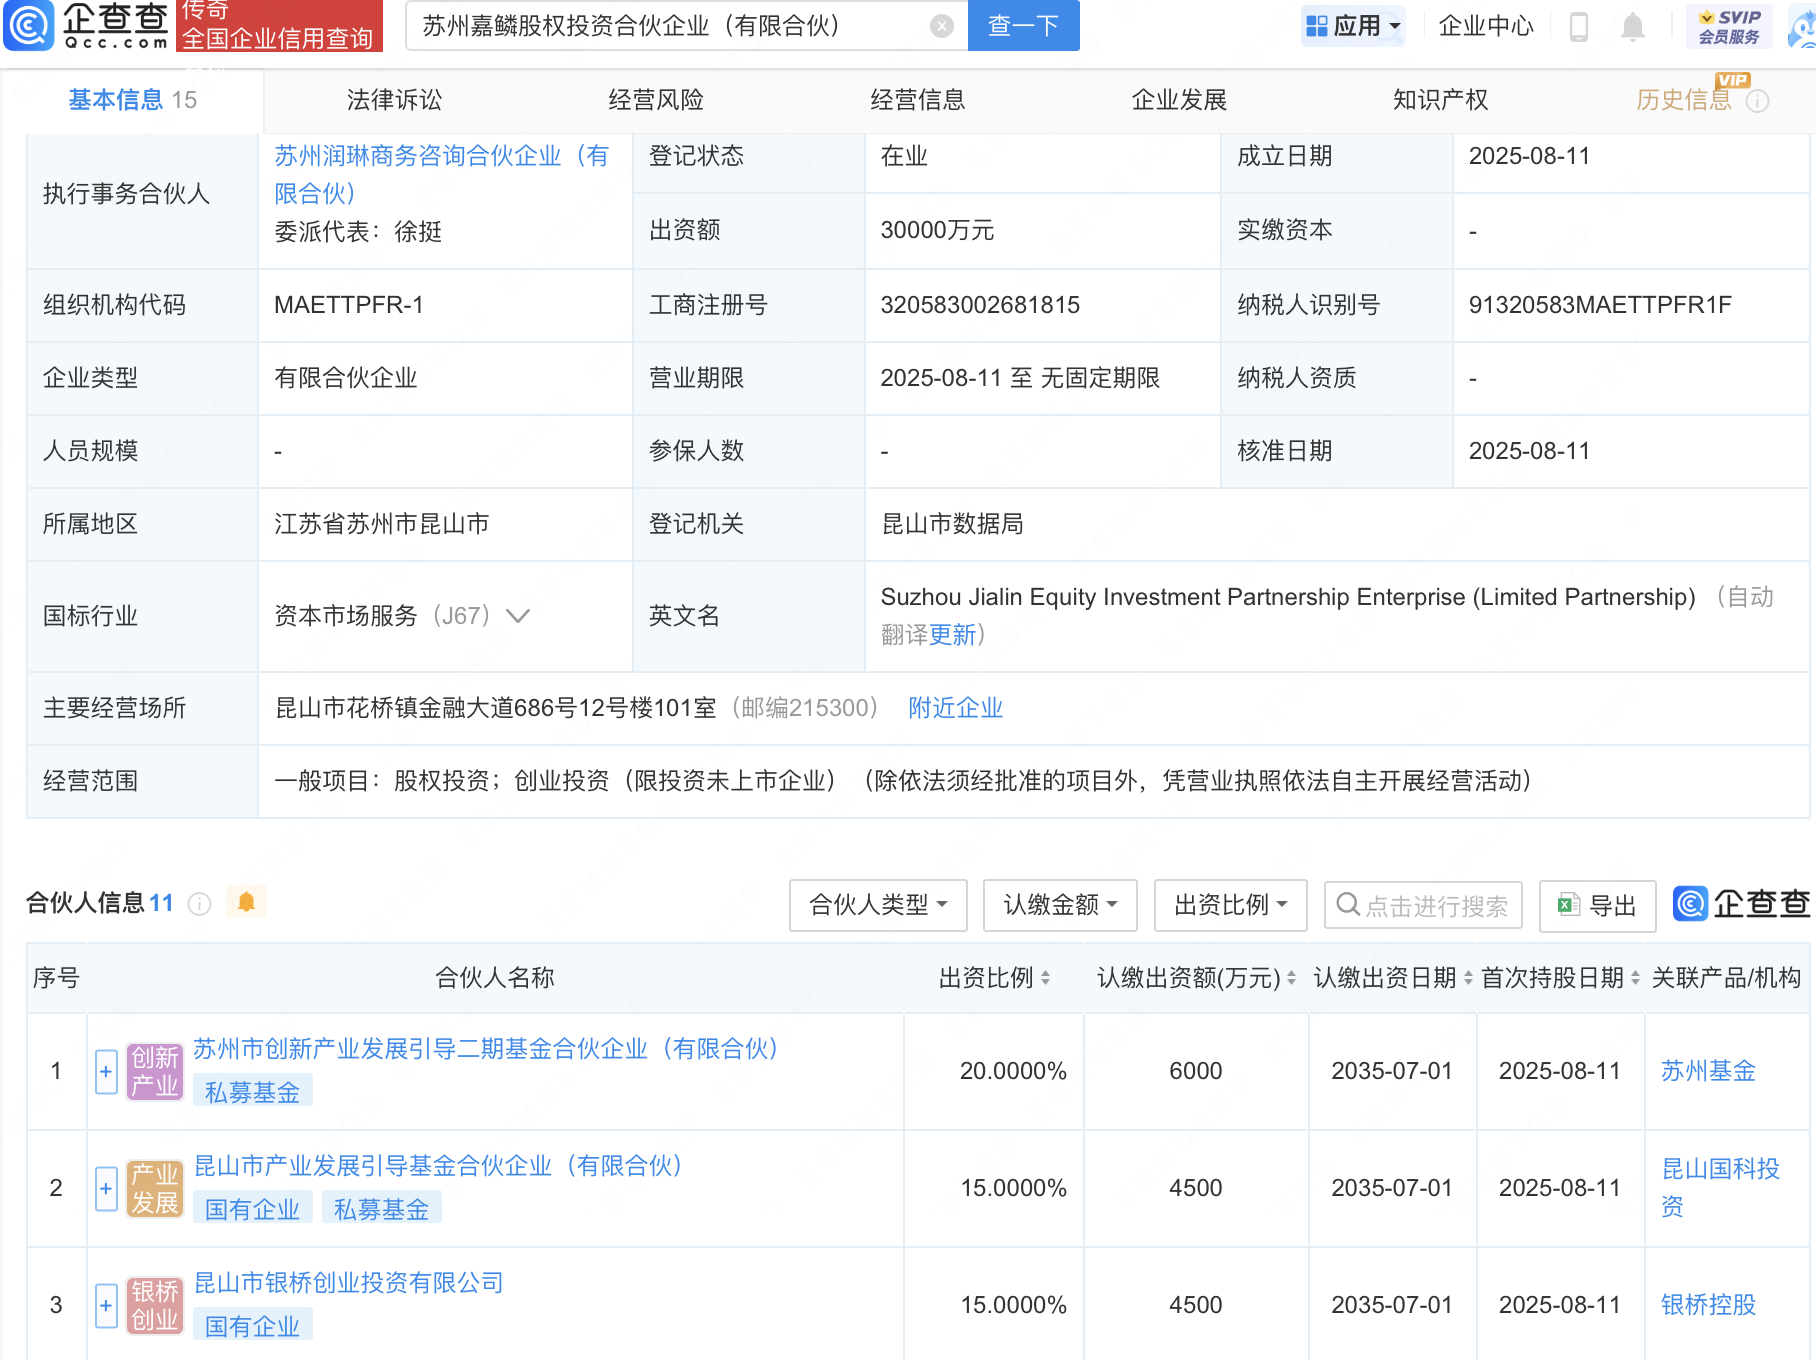The height and width of the screenshot is (1360, 1816).
Task: Open the 附近企业 link
Action: [955, 708]
